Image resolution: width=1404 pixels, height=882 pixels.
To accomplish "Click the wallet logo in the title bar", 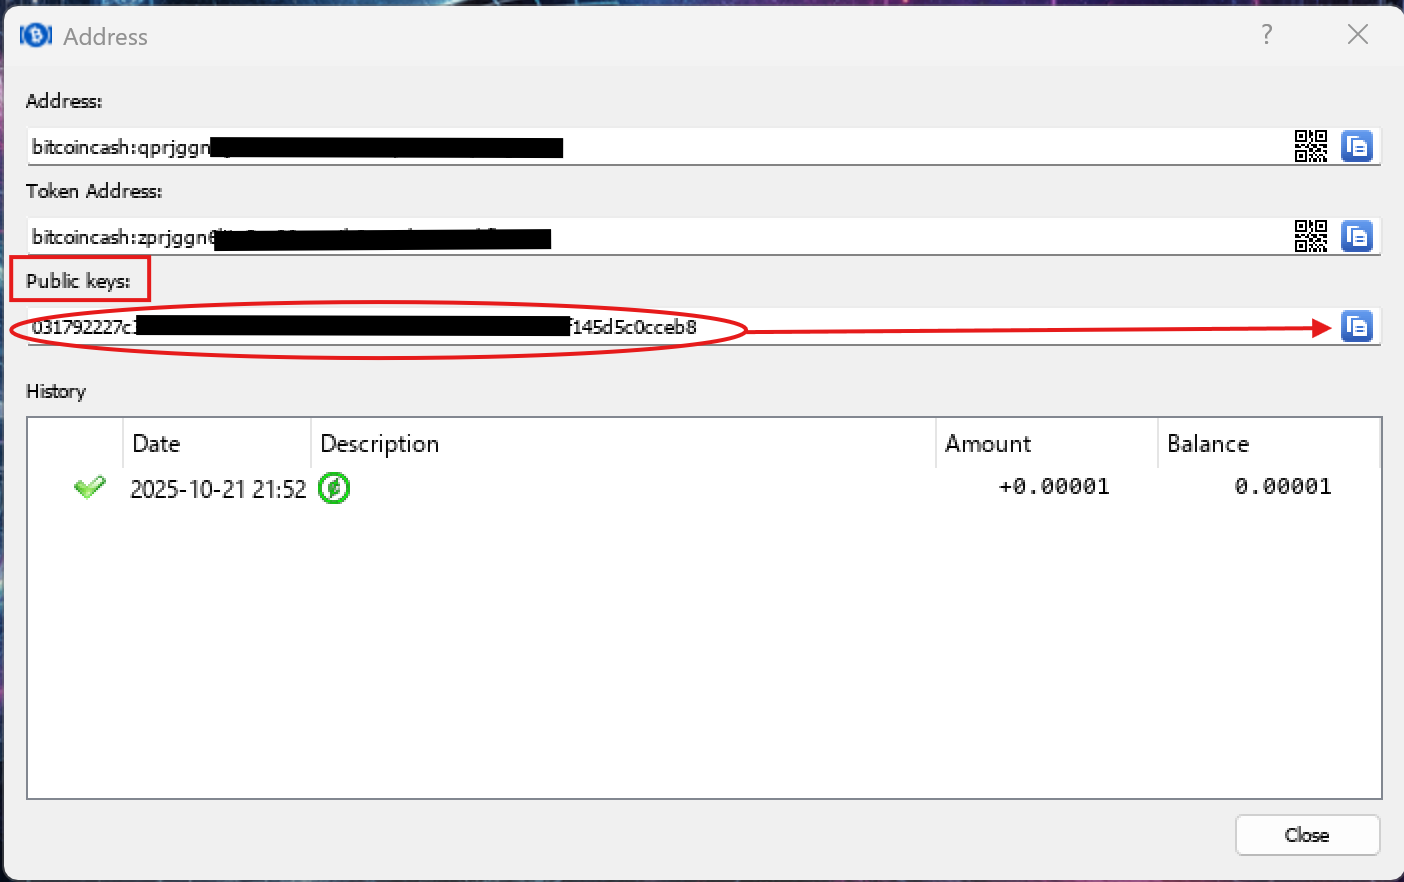I will [35, 35].
